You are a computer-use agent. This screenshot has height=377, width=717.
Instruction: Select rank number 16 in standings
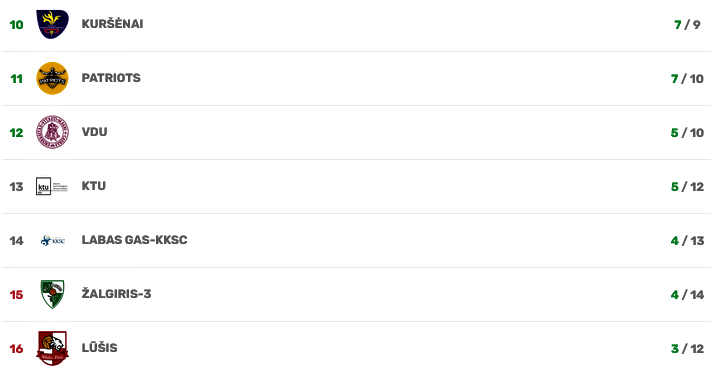pos(16,349)
